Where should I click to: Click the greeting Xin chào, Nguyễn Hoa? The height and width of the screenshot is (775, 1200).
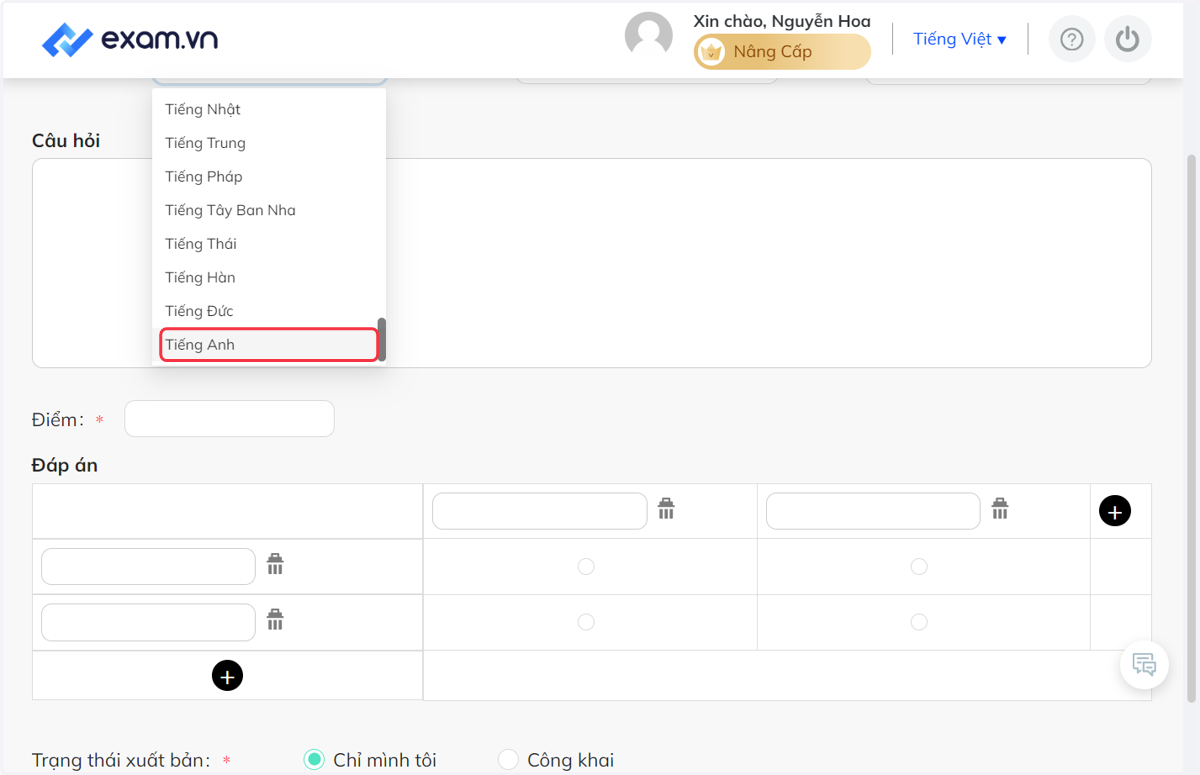coord(782,21)
